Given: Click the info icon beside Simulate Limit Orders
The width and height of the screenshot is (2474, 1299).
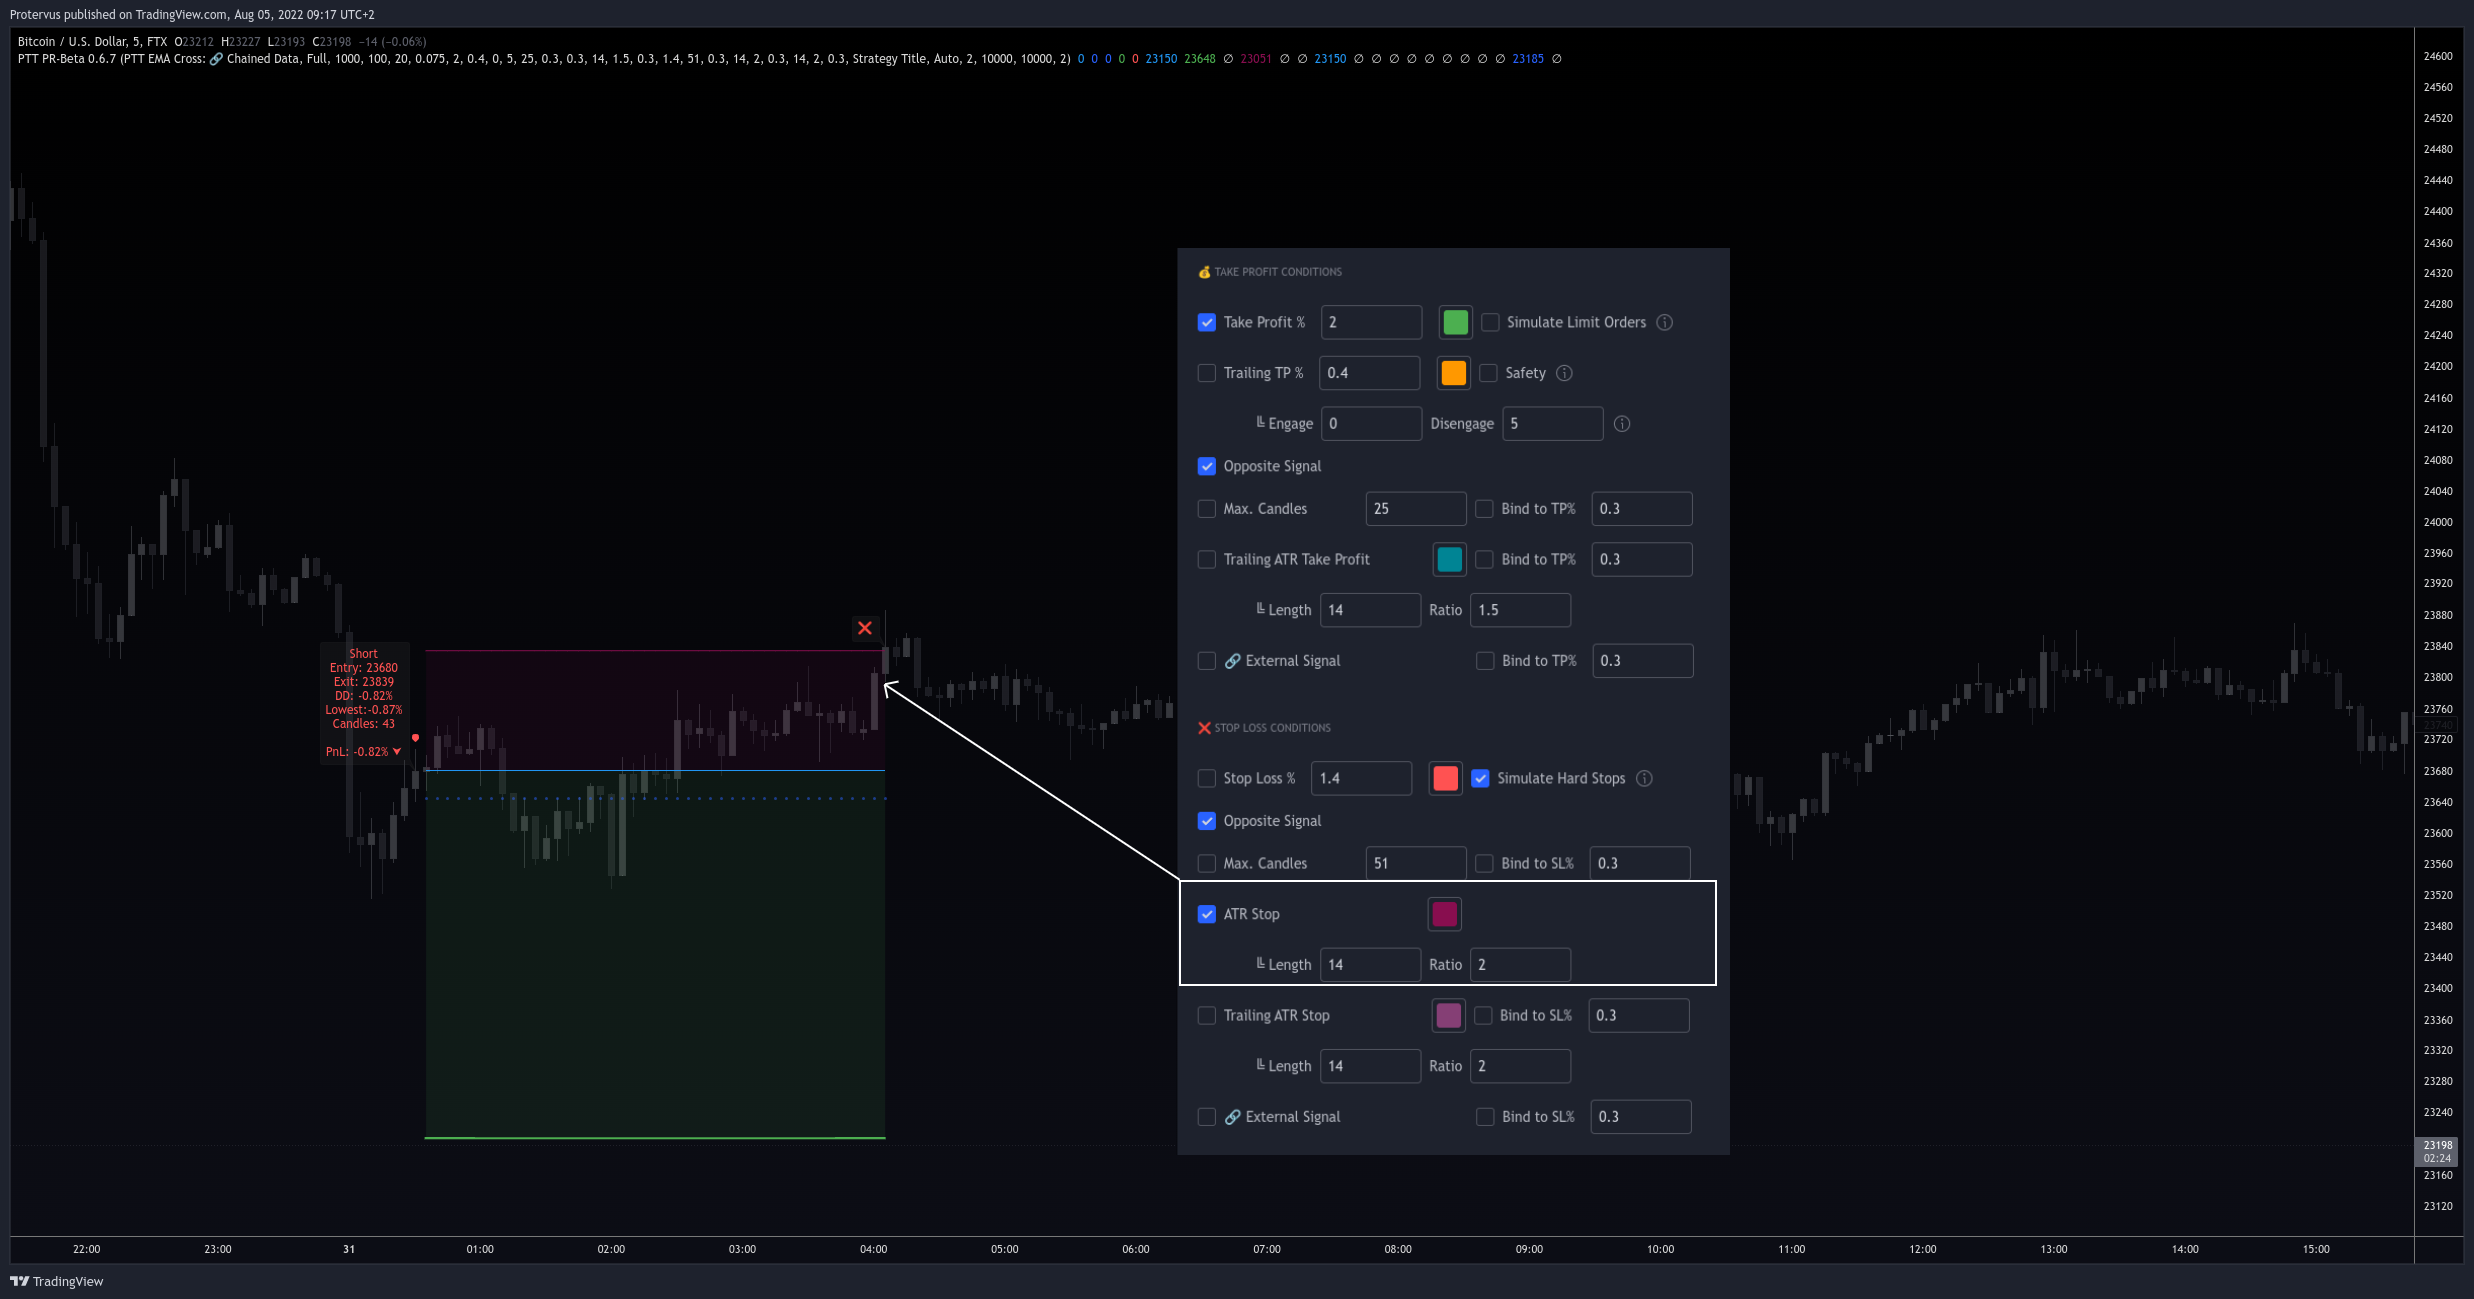Looking at the screenshot, I should pyautogui.click(x=1664, y=322).
